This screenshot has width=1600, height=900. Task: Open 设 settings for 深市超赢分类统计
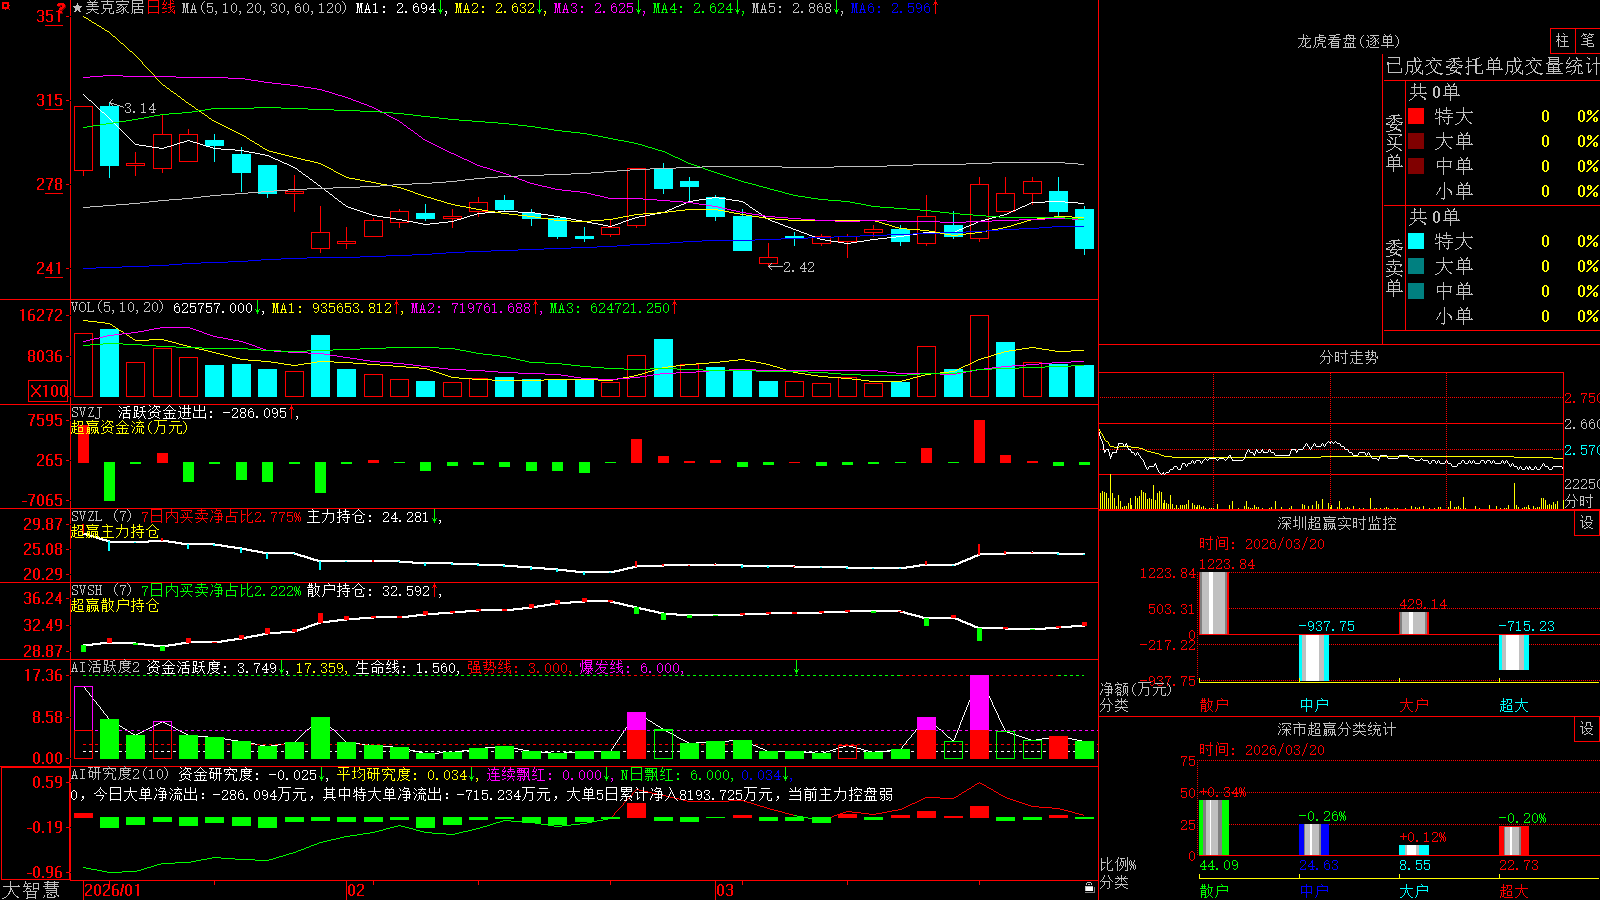tap(1587, 729)
